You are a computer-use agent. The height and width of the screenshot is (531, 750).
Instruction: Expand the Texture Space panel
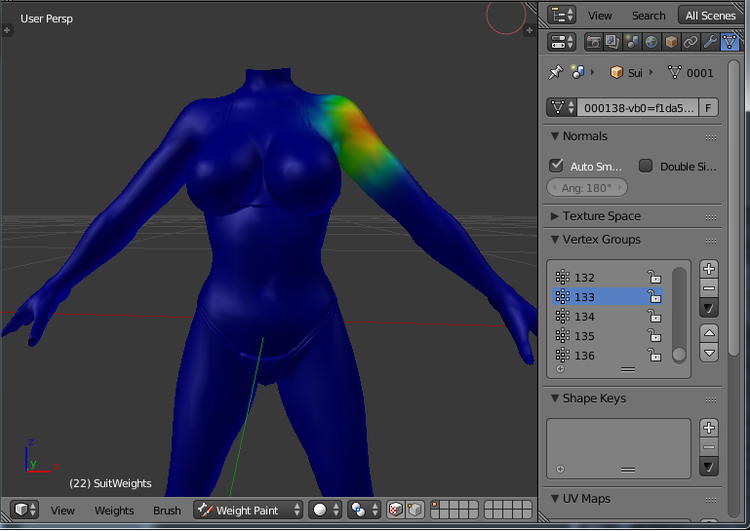click(555, 216)
